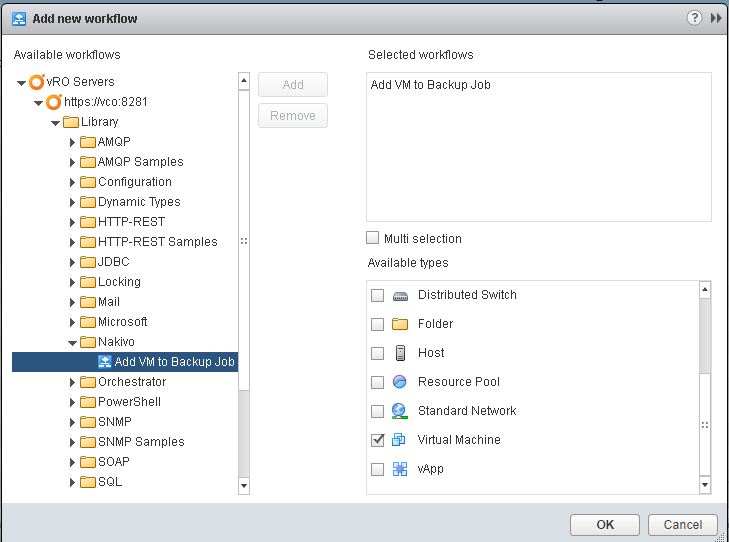Expand the Orchestrator folder arrow
The image size is (729, 542).
pos(72,382)
